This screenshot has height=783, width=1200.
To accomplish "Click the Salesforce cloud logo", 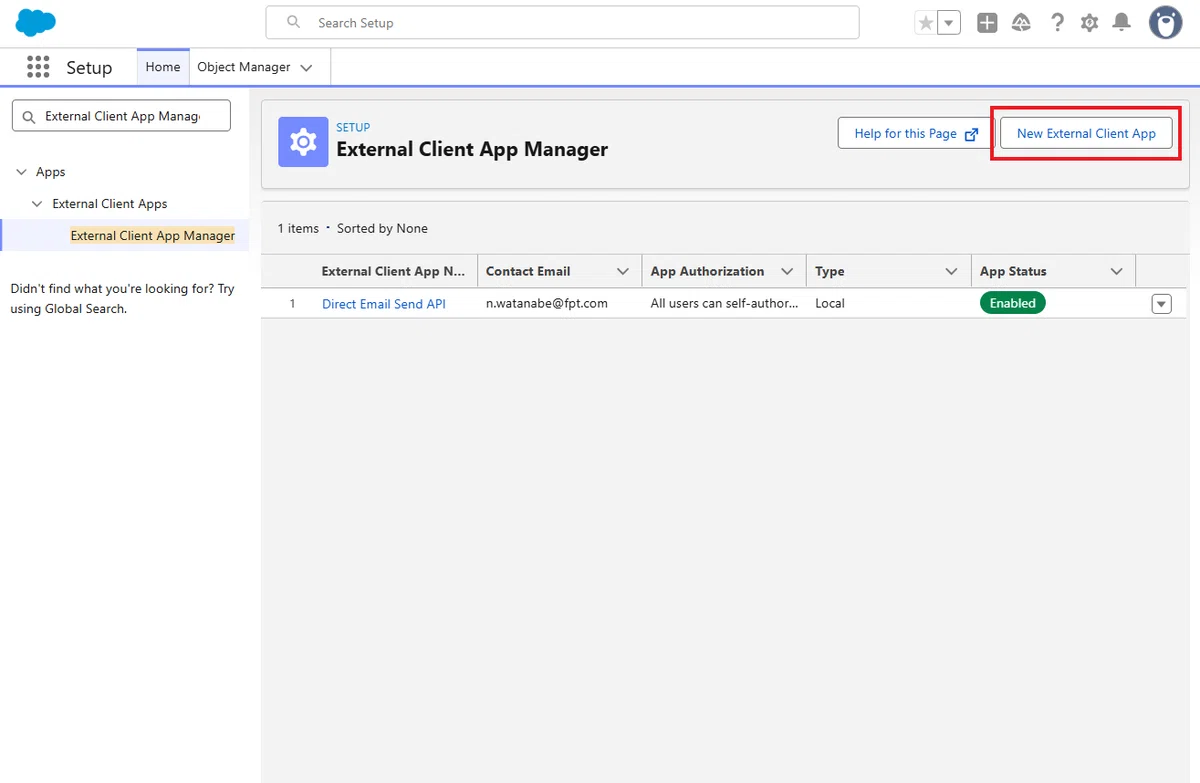I will click(x=36, y=22).
